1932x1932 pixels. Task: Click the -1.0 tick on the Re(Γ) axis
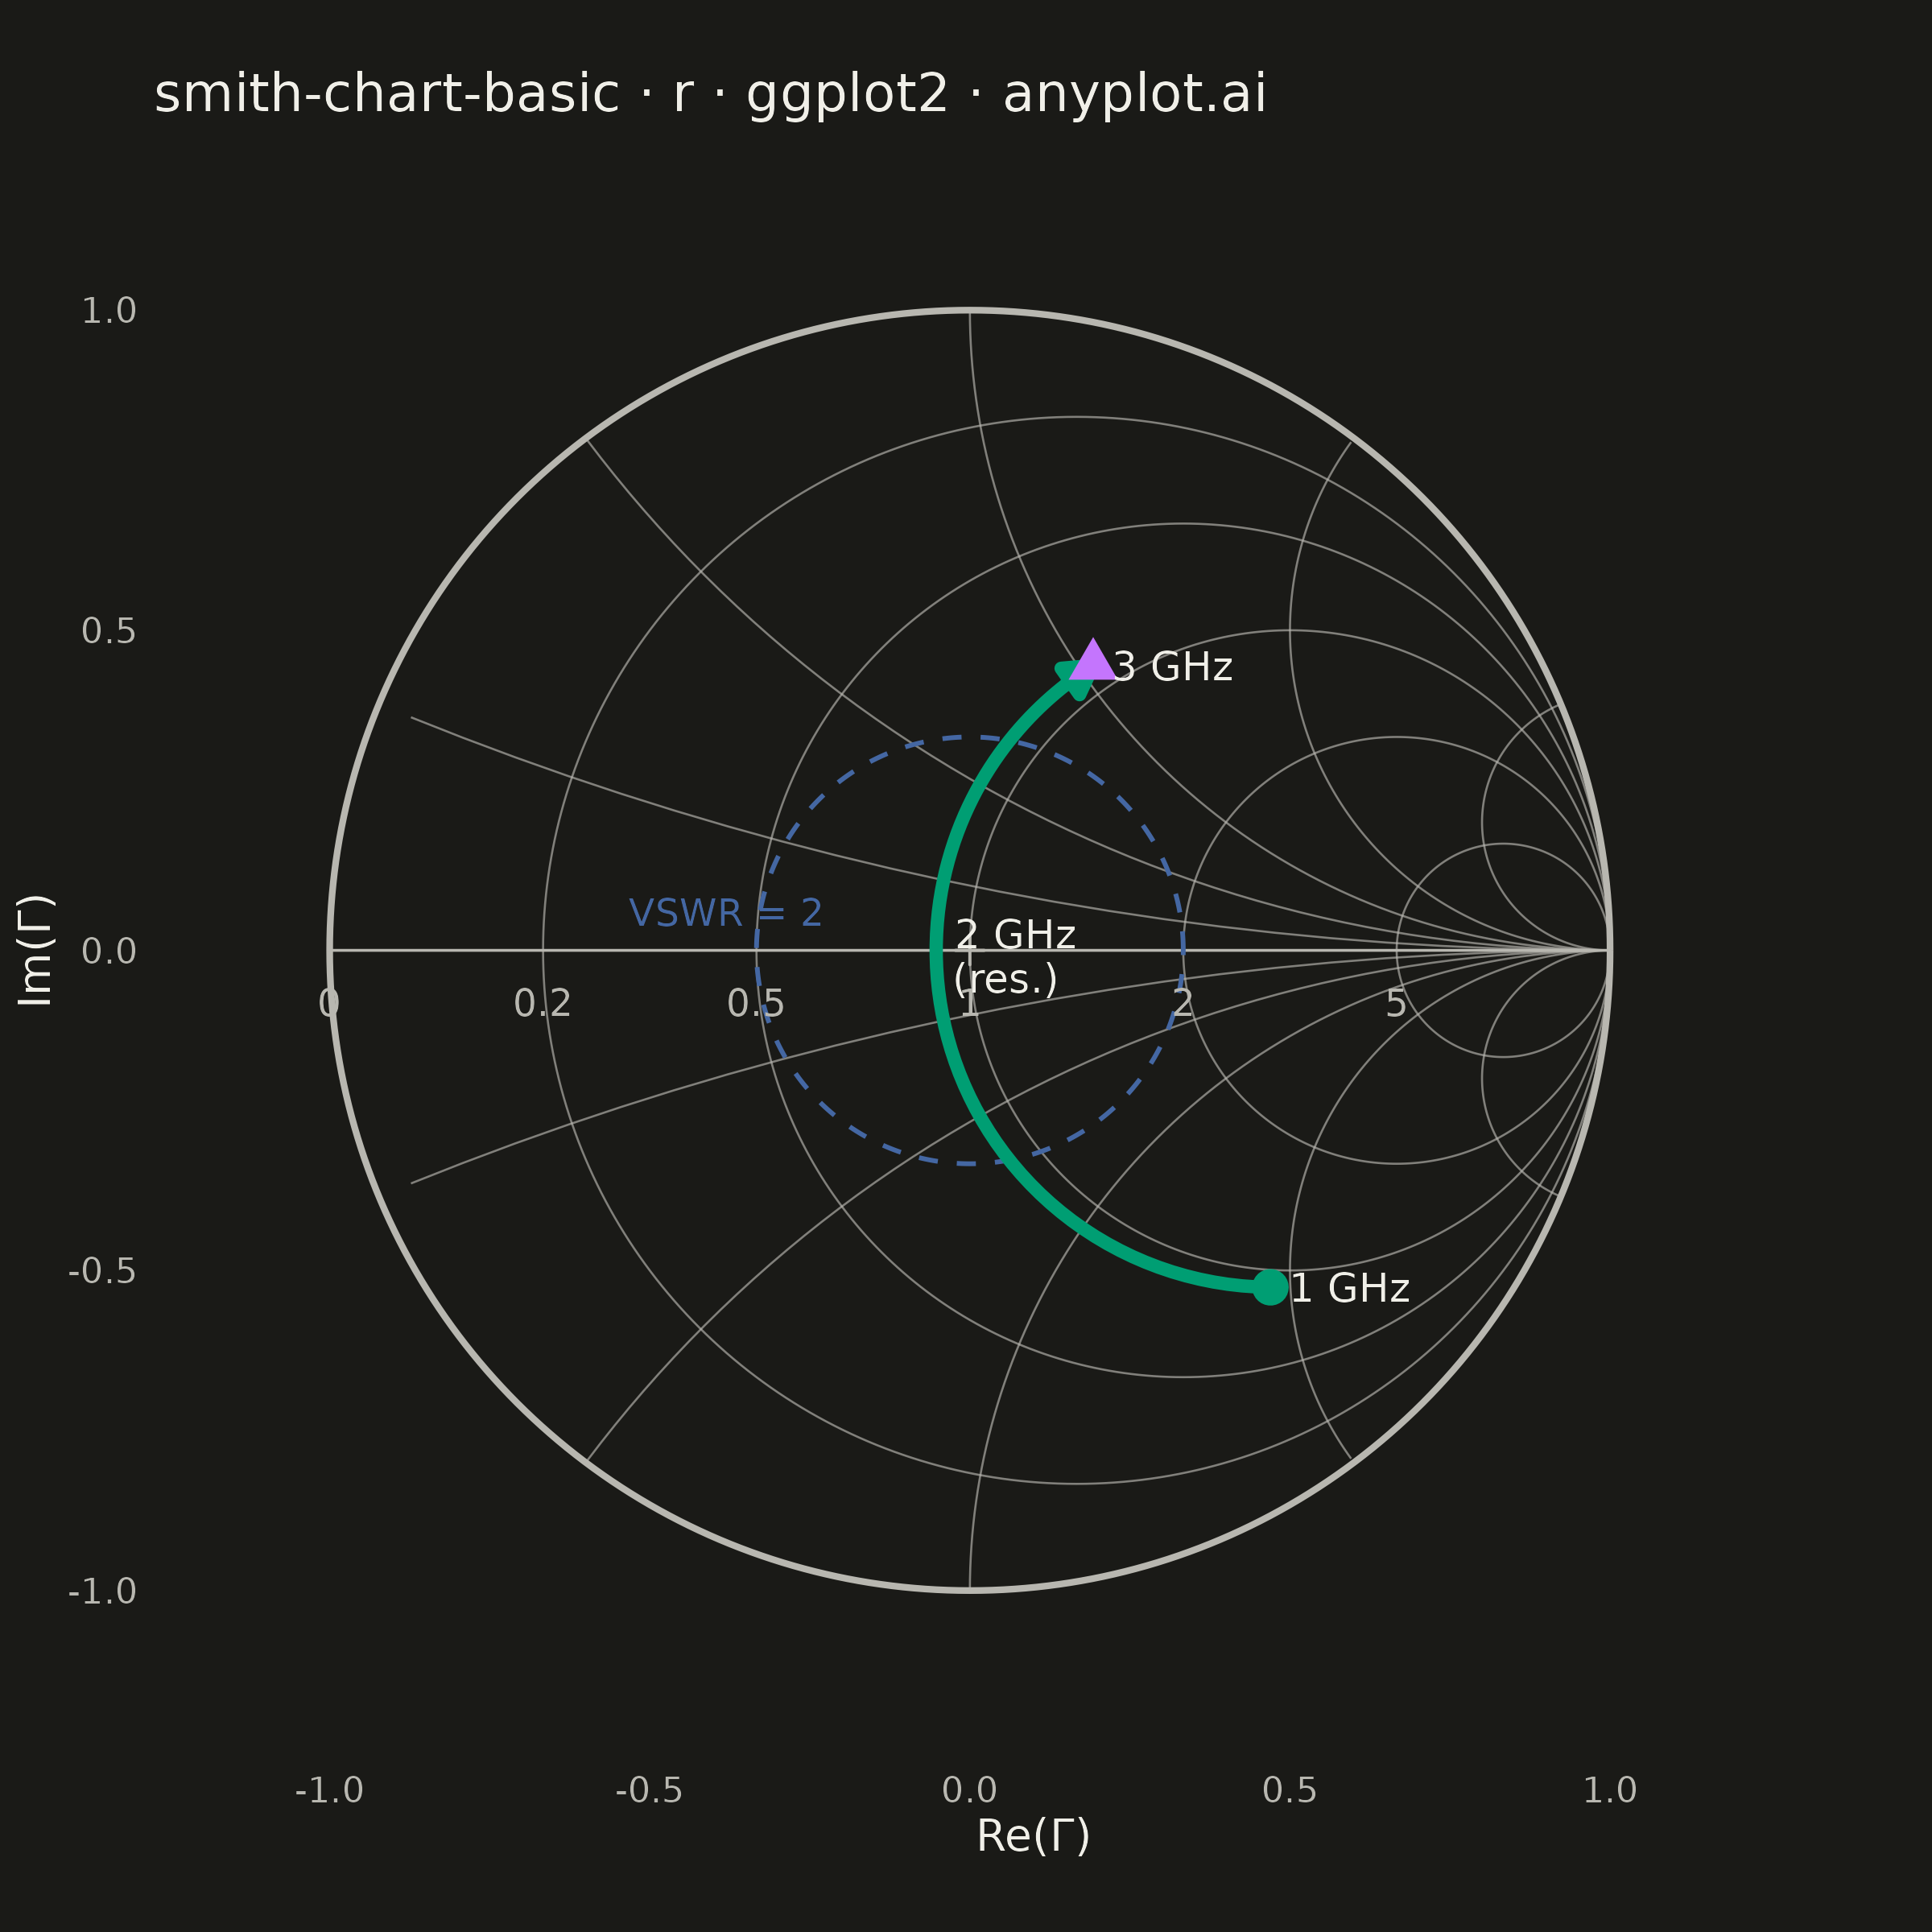(x=329, y=1790)
